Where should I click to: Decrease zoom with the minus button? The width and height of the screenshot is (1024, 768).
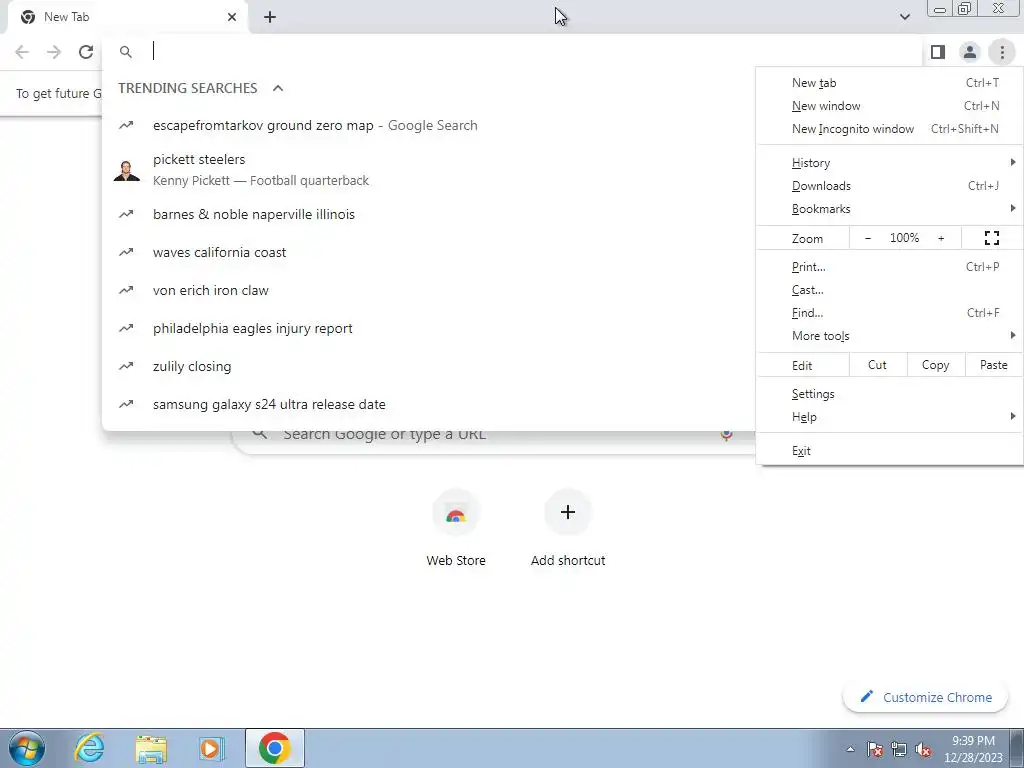(x=867, y=238)
